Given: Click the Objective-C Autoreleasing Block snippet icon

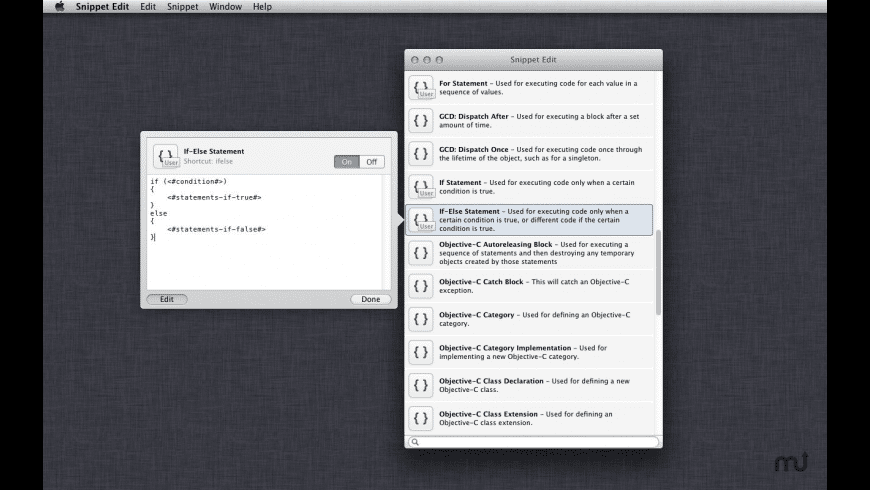Looking at the screenshot, I should pyautogui.click(x=421, y=253).
